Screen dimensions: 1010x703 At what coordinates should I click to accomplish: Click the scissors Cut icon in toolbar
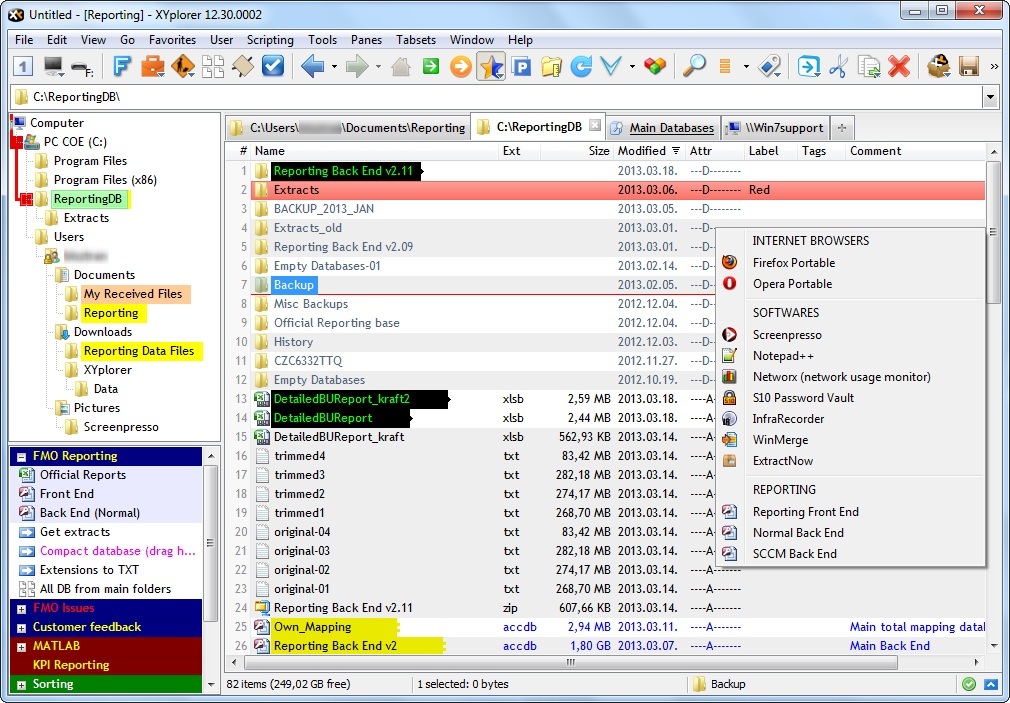[x=838, y=67]
